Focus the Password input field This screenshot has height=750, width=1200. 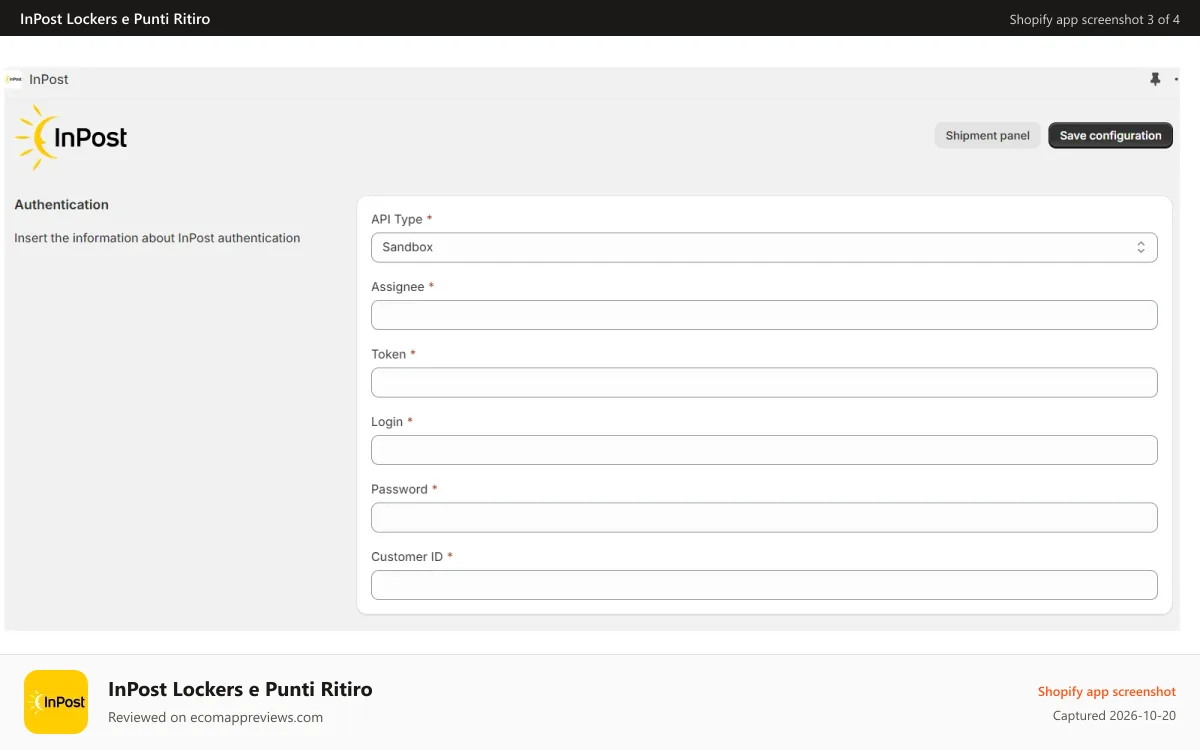pyautogui.click(x=764, y=517)
